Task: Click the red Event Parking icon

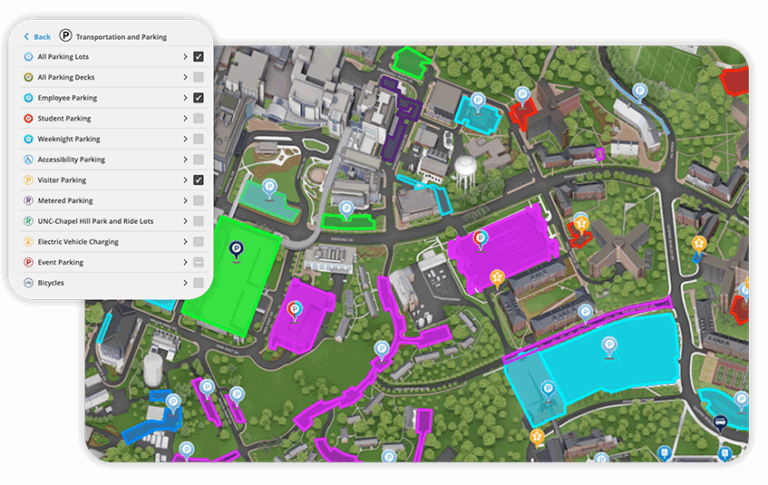Action: (28, 262)
